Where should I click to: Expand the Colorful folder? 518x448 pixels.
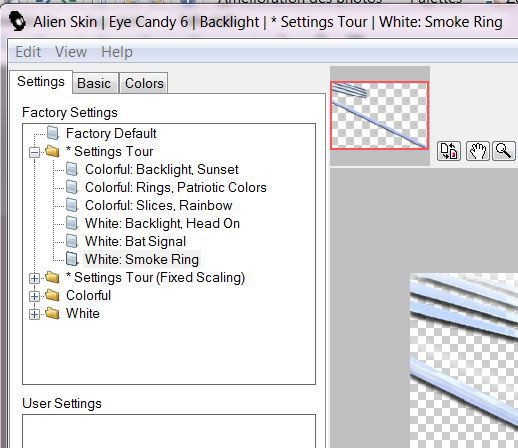coord(34,296)
